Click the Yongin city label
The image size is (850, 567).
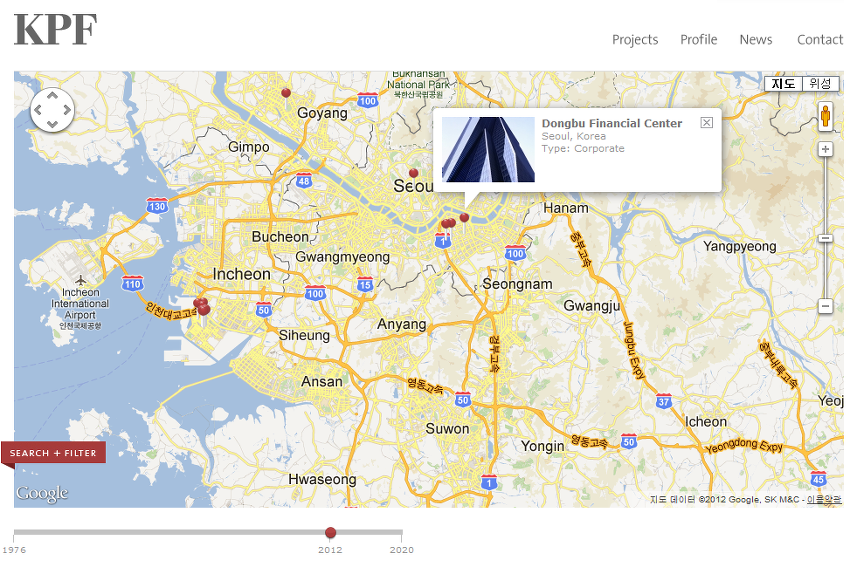pos(542,446)
